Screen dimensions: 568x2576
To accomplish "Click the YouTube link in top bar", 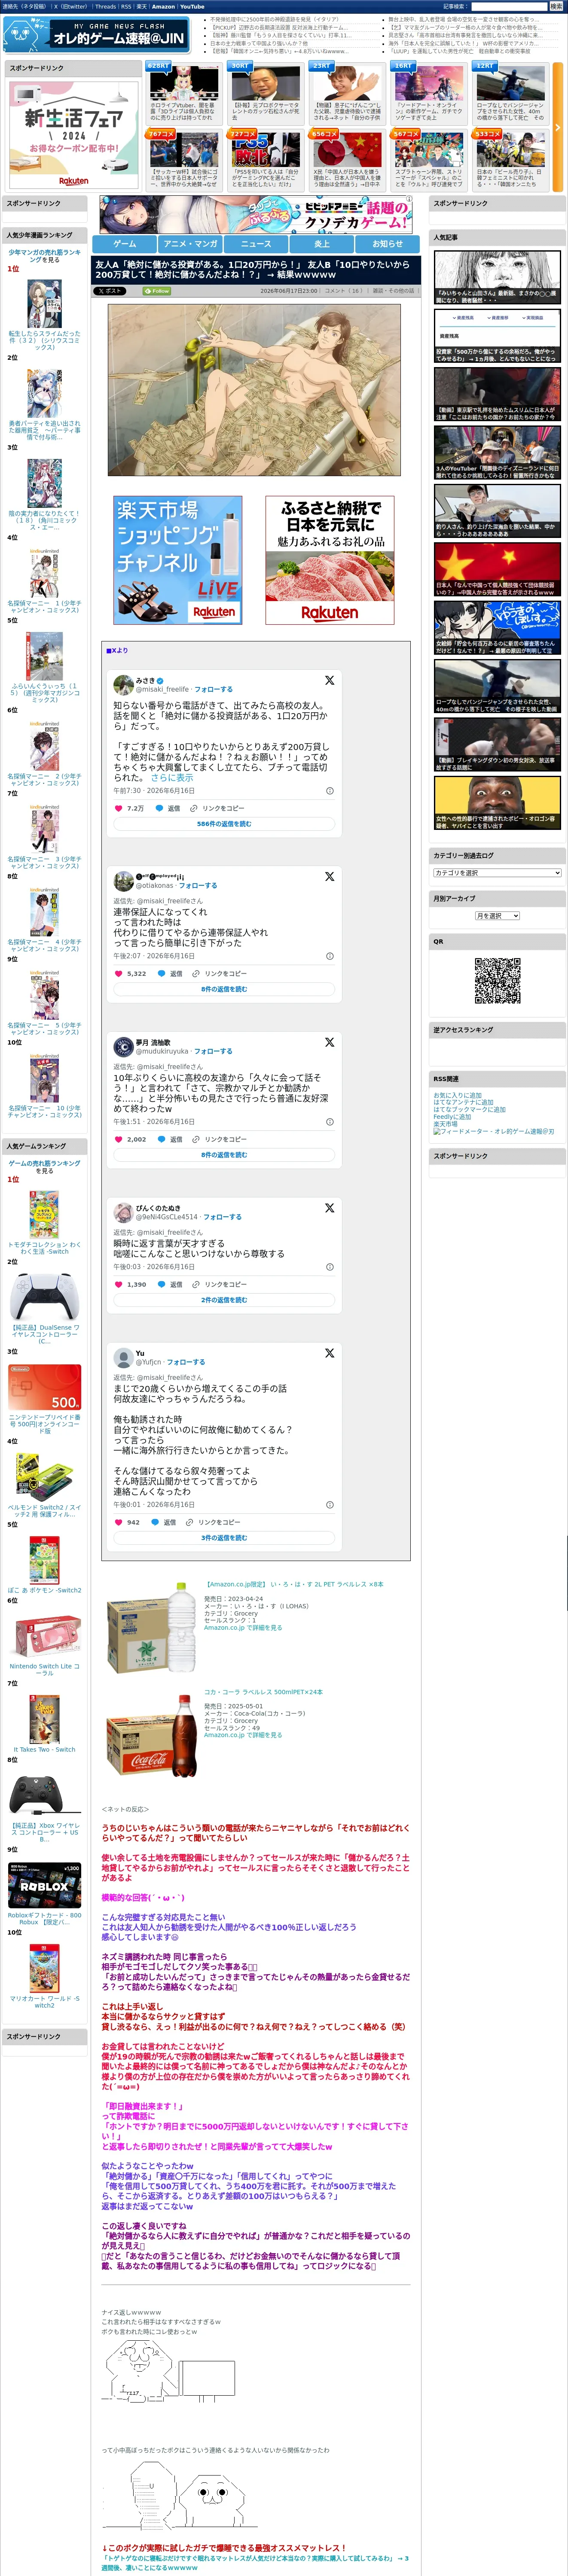I will (x=192, y=7).
